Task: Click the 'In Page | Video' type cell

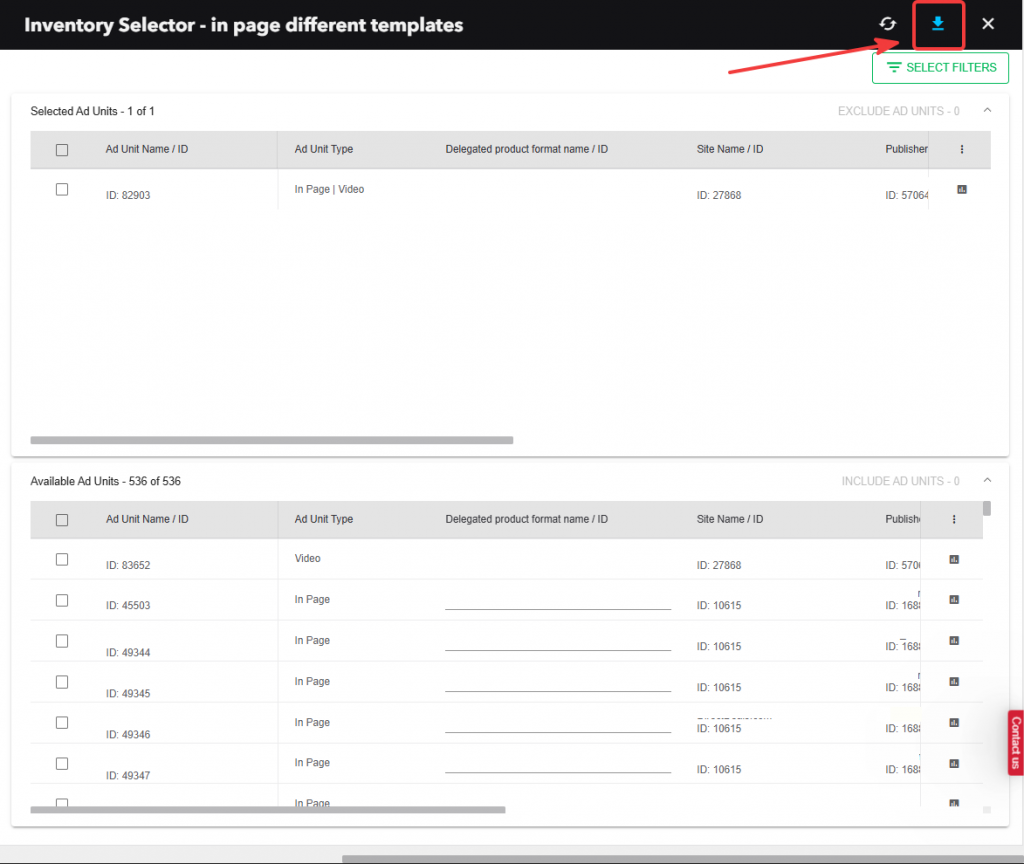Action: 329,189
